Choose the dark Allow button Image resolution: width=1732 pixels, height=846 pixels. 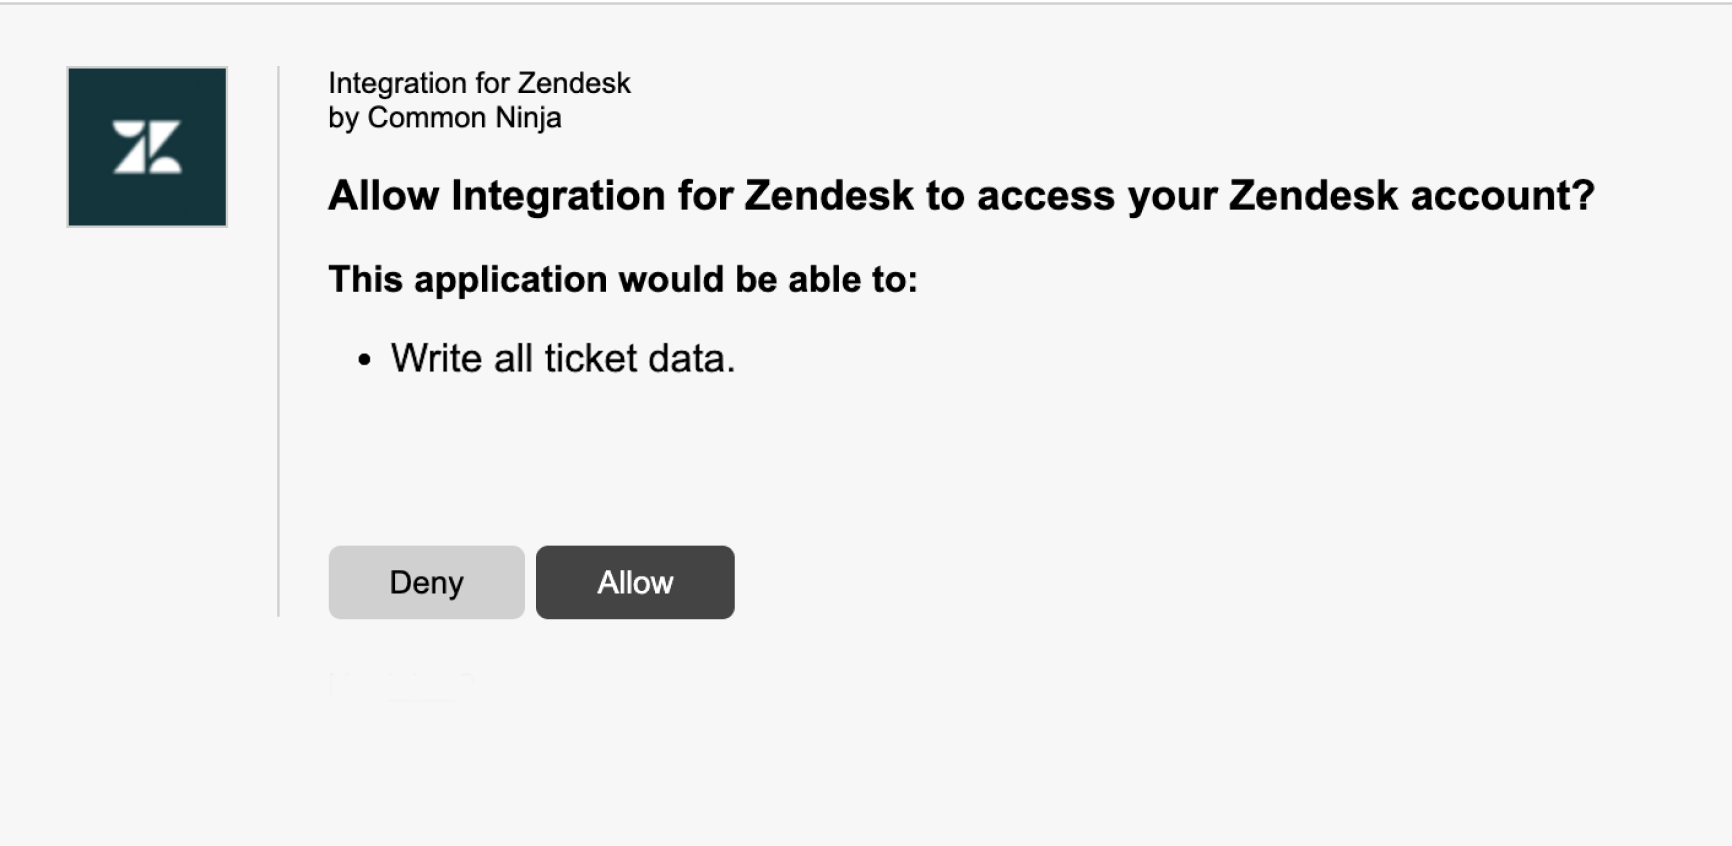(x=635, y=582)
